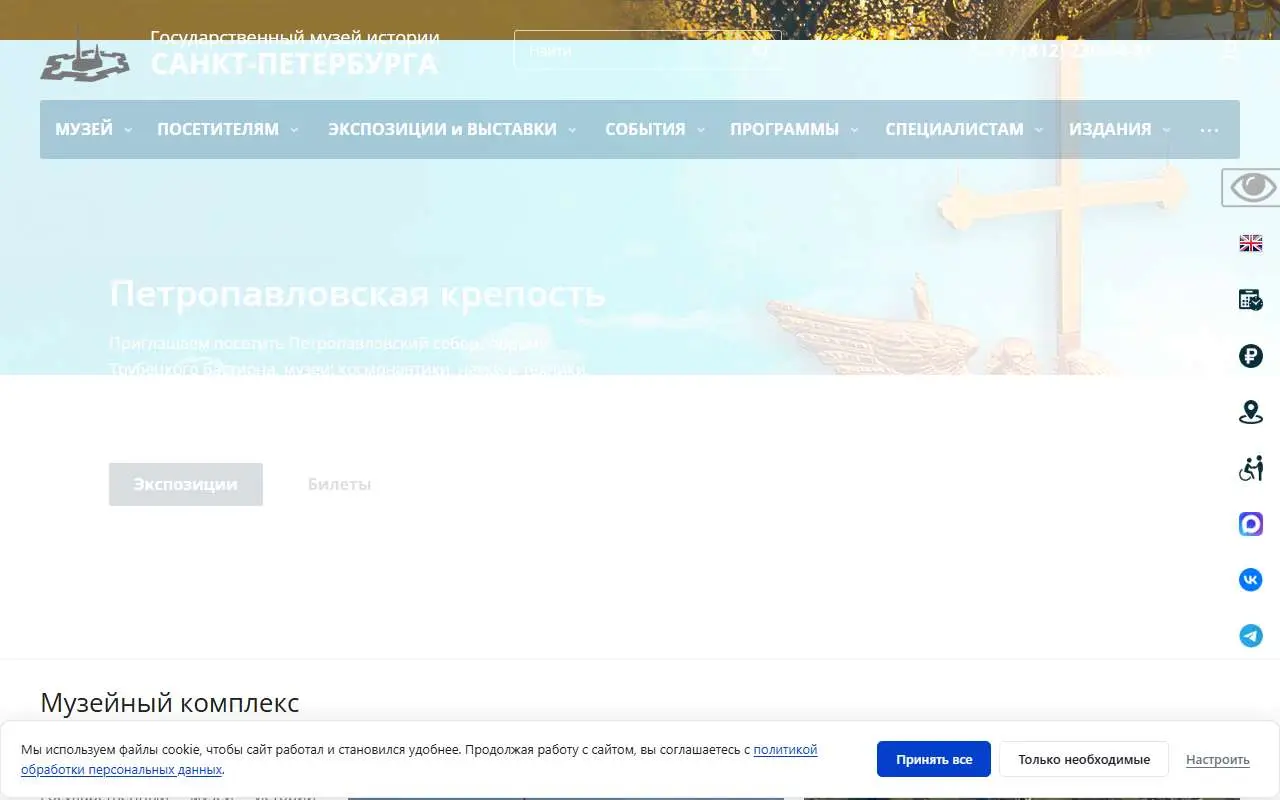Open the СПЕЦИАЛИСТАМ menu item
This screenshot has height=800, width=1280.
tap(954, 129)
